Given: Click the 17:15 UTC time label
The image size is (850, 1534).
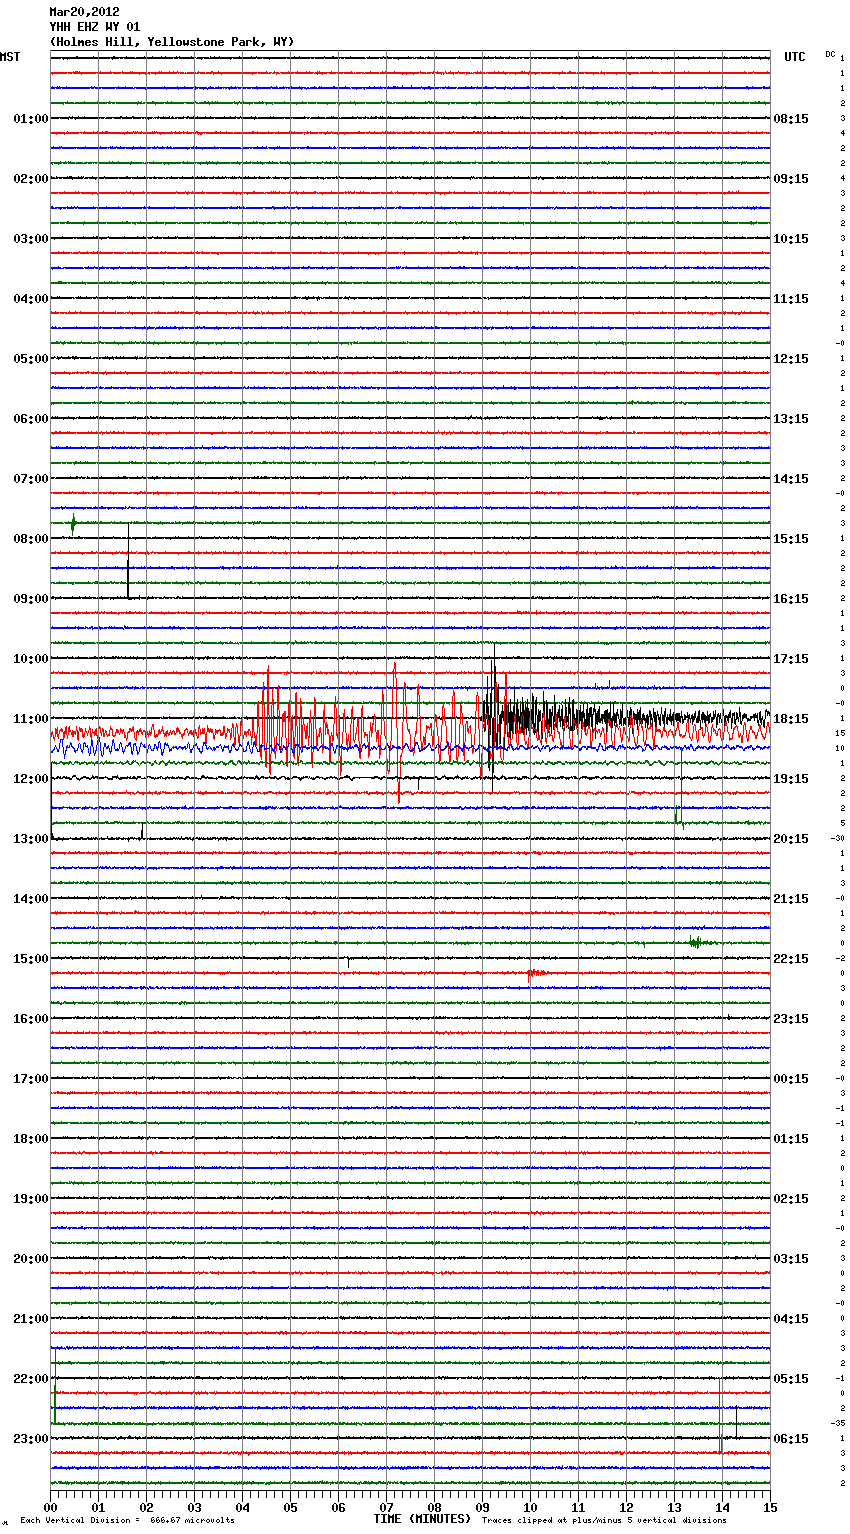Looking at the screenshot, I should pyautogui.click(x=791, y=659).
